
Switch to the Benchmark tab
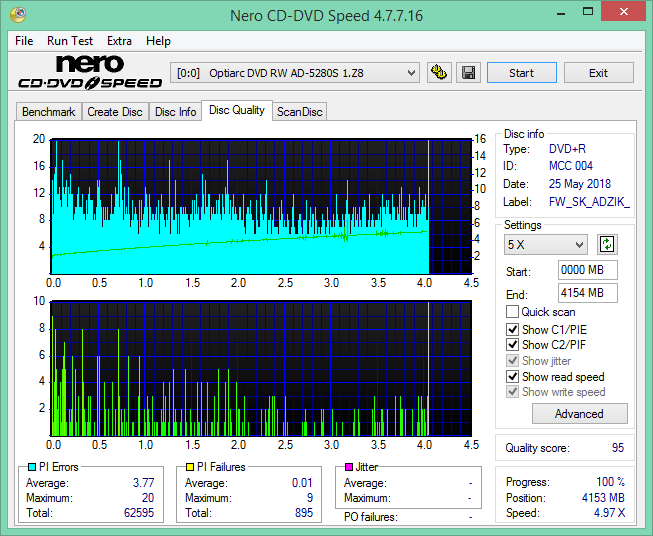click(48, 112)
